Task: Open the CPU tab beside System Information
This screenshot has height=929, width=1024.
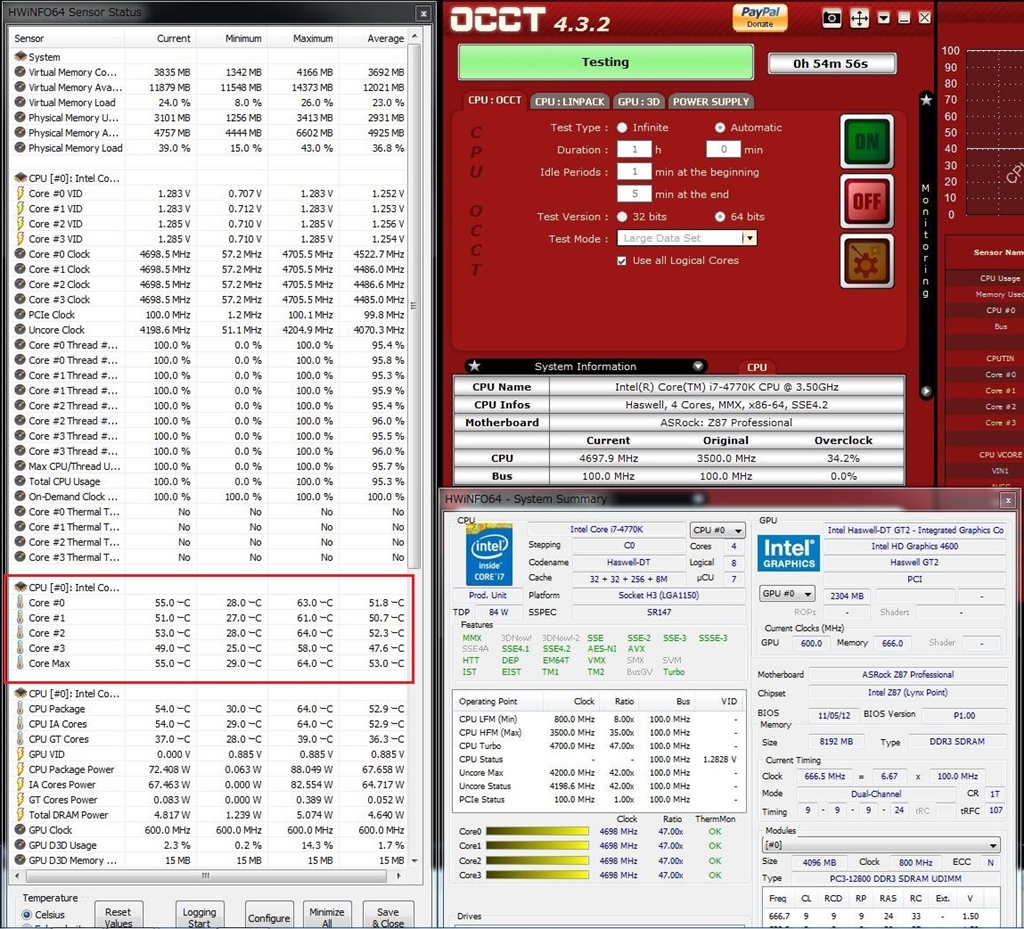Action: (x=756, y=367)
